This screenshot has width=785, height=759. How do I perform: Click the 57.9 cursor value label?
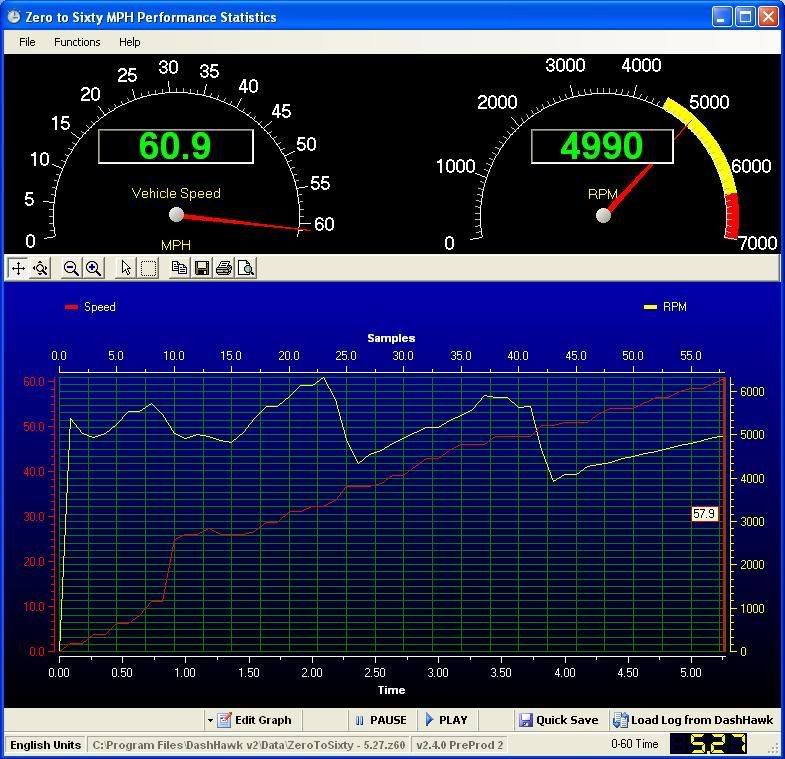point(704,514)
